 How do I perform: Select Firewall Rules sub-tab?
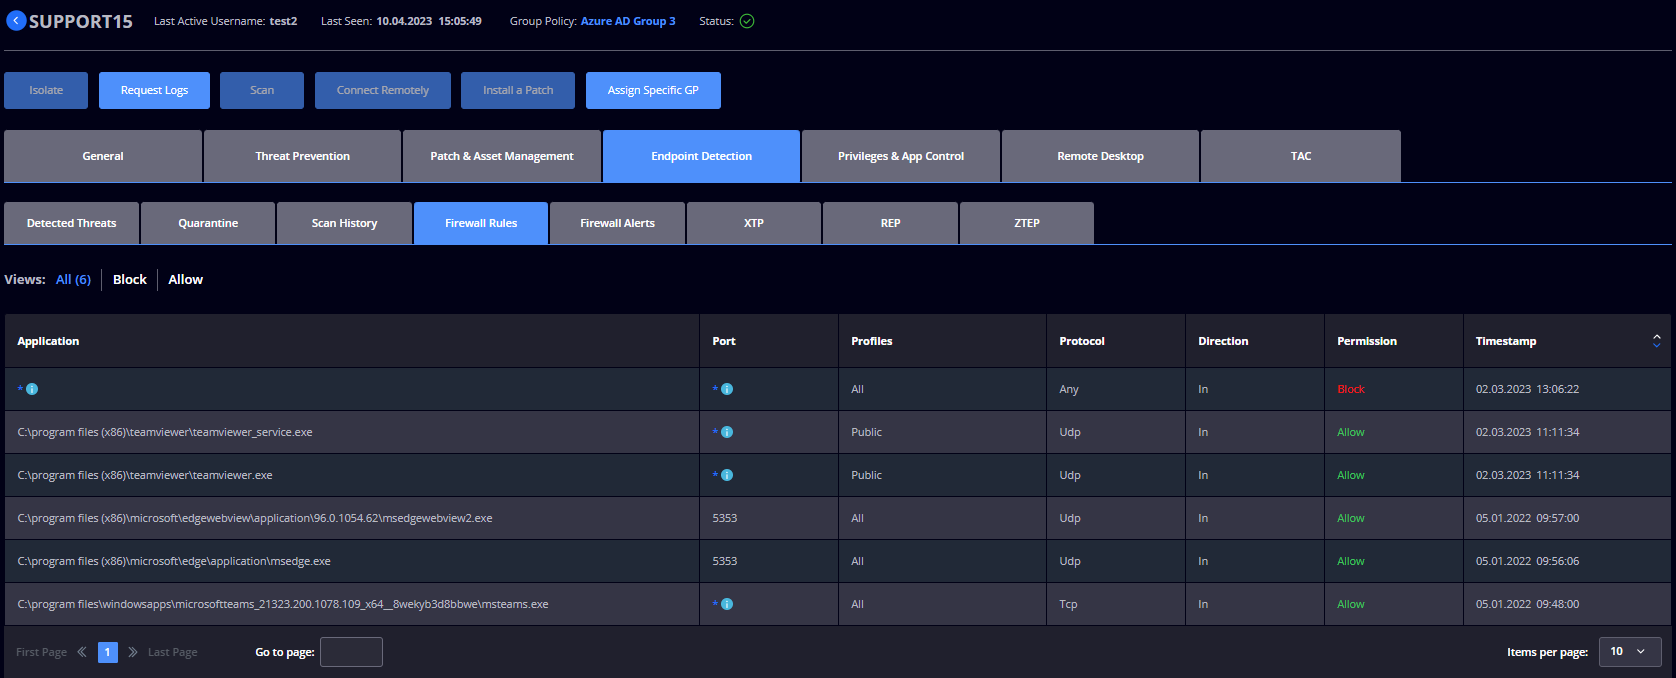tap(481, 223)
